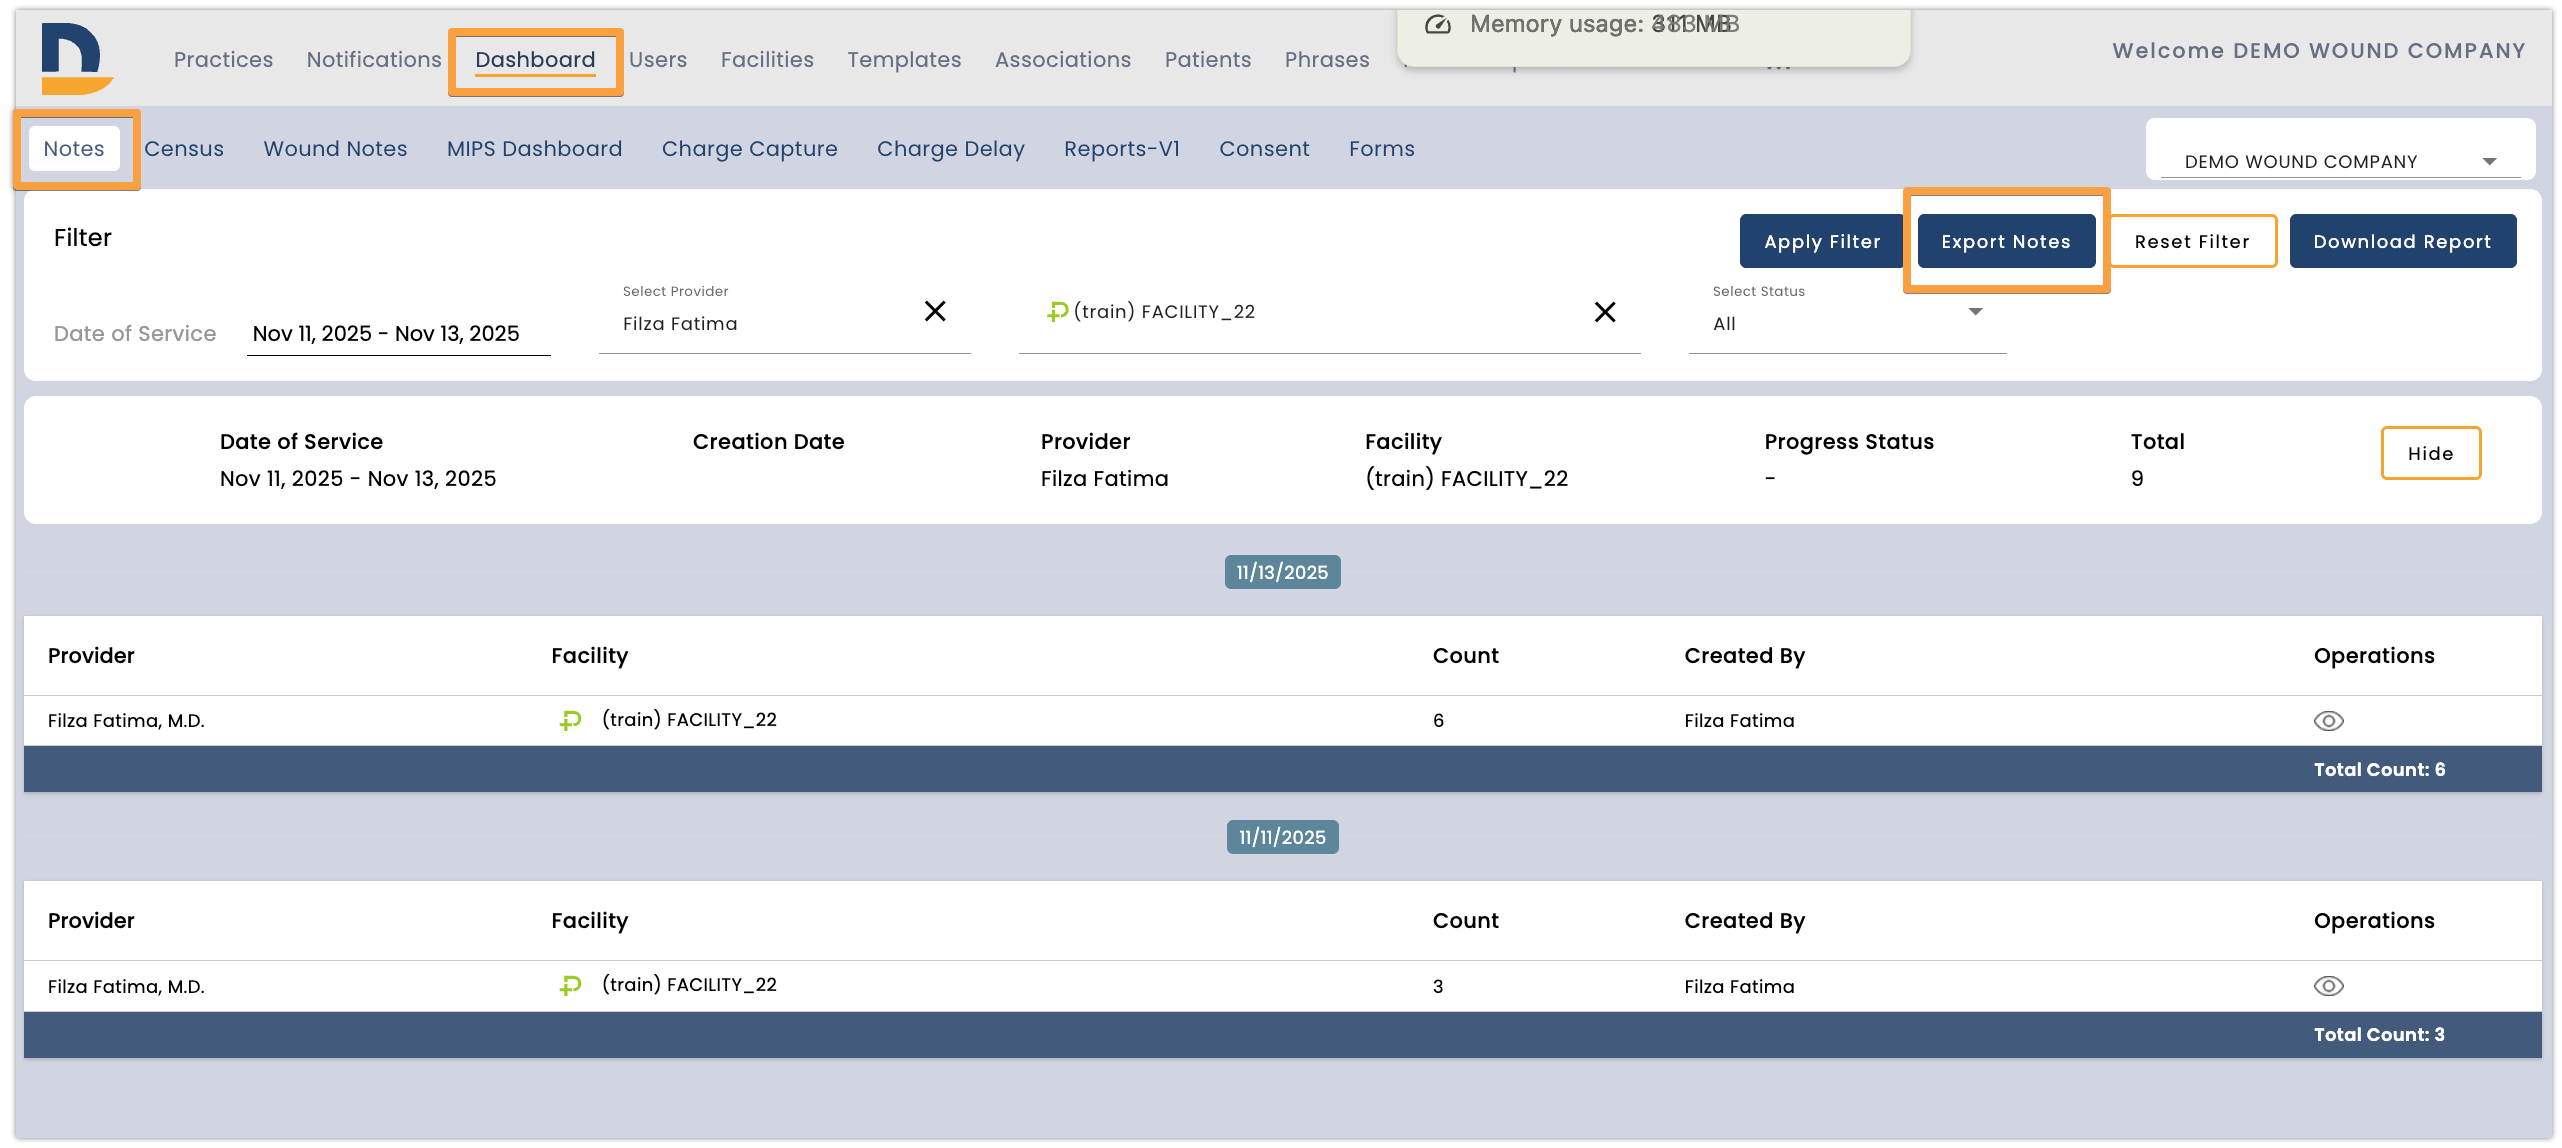Click the summary Provider value Filza Fatima
The height and width of the screenshot is (1148, 2562).
tap(1104, 479)
